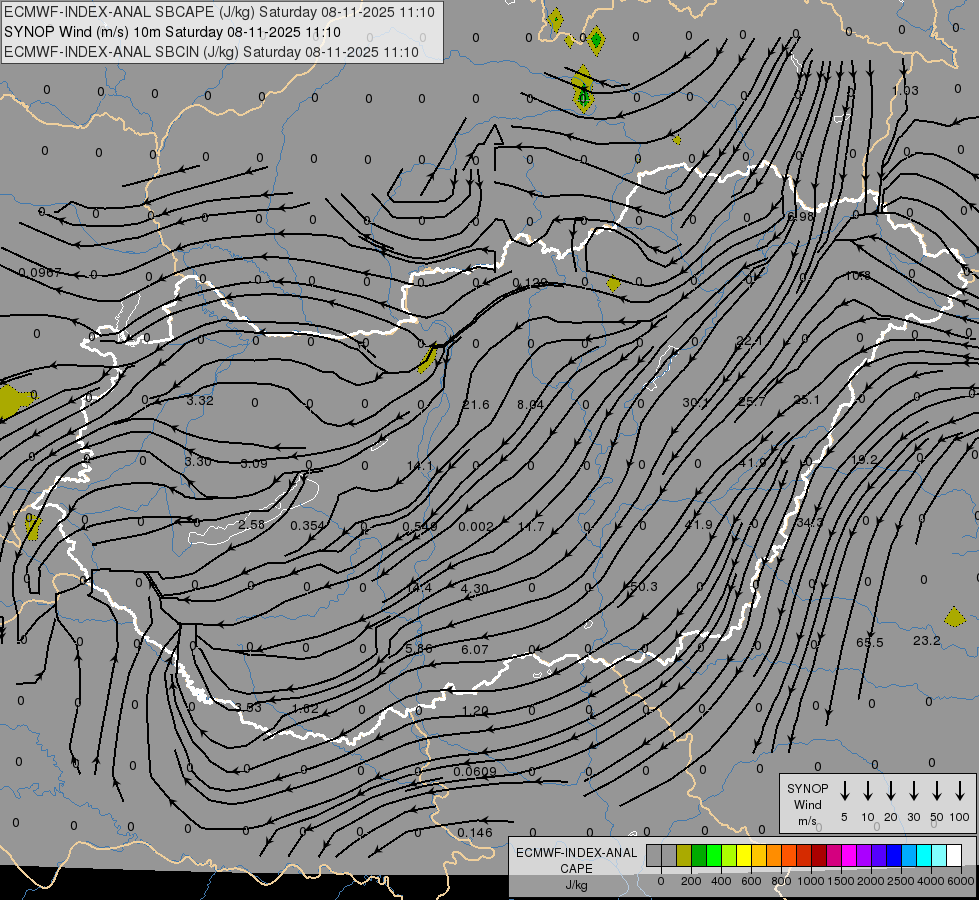Click the 200 tick label on color scale
979x900 pixels.
(691, 881)
